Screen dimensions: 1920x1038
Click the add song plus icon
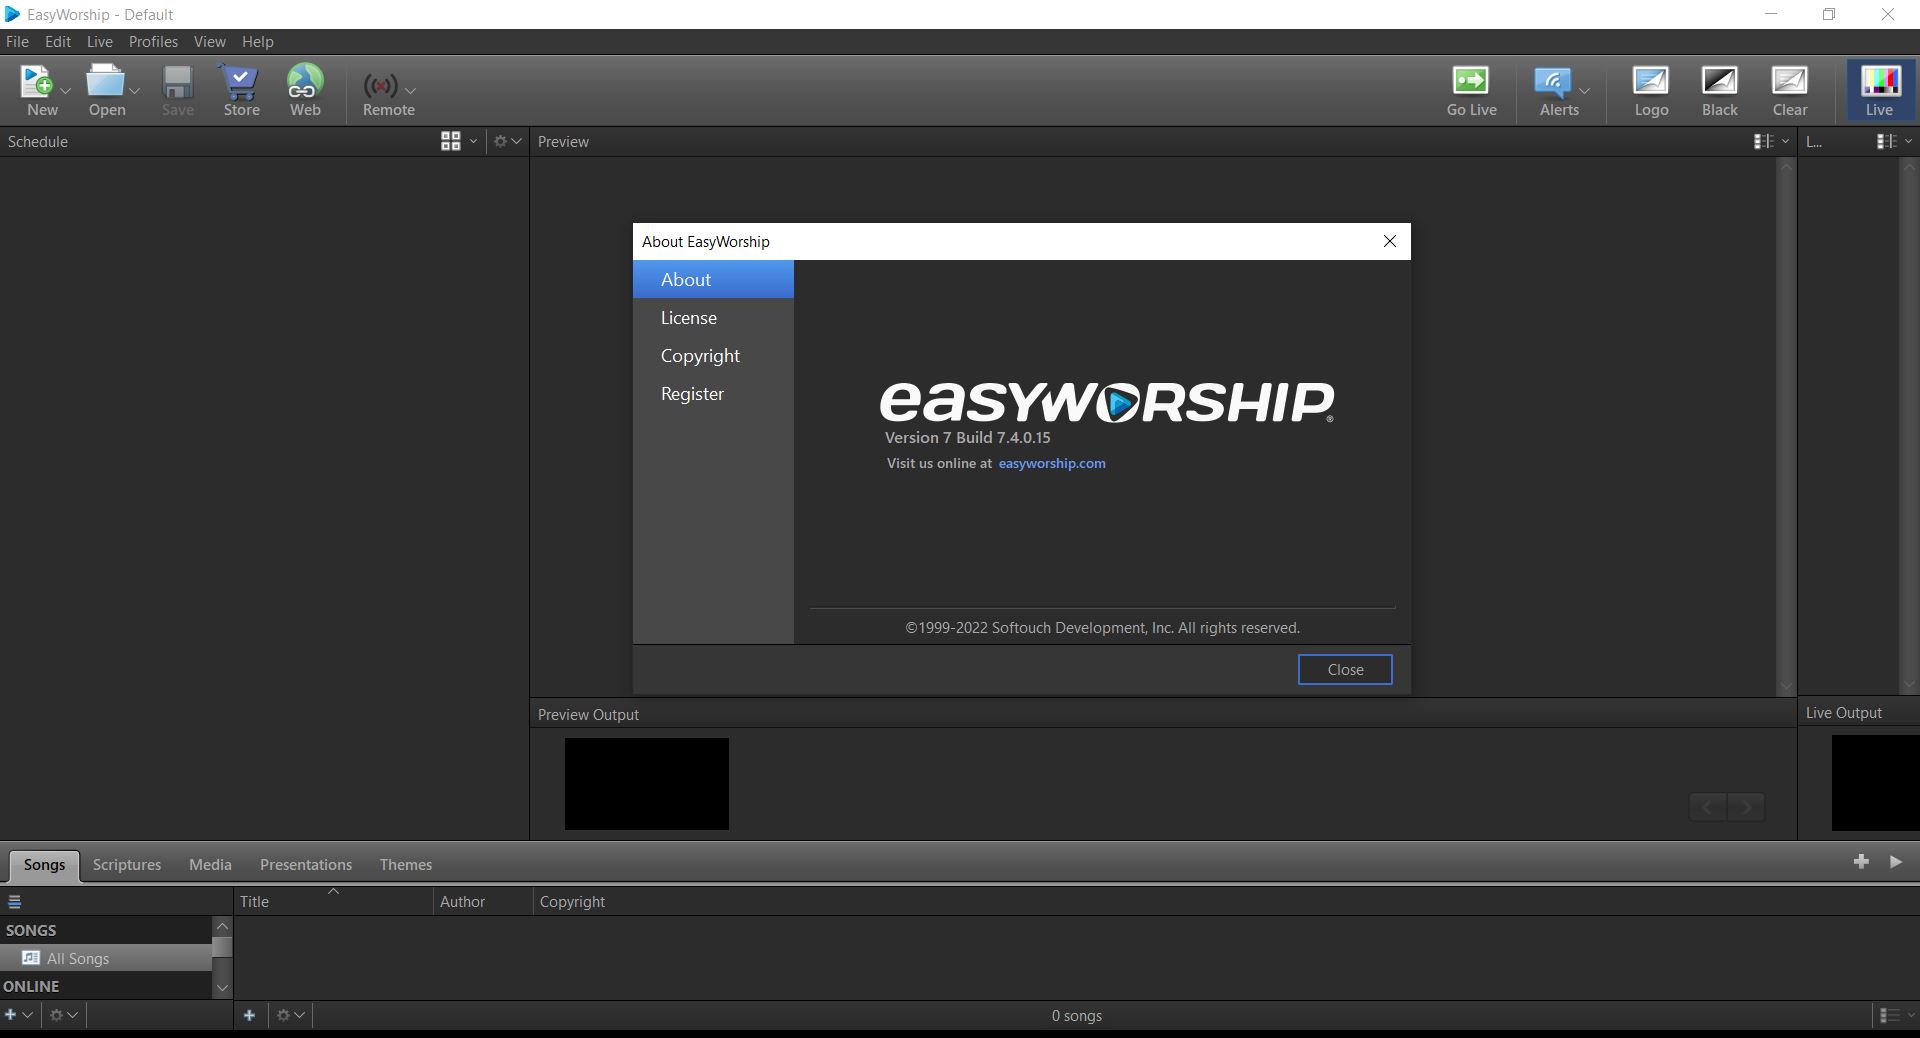click(x=250, y=1015)
